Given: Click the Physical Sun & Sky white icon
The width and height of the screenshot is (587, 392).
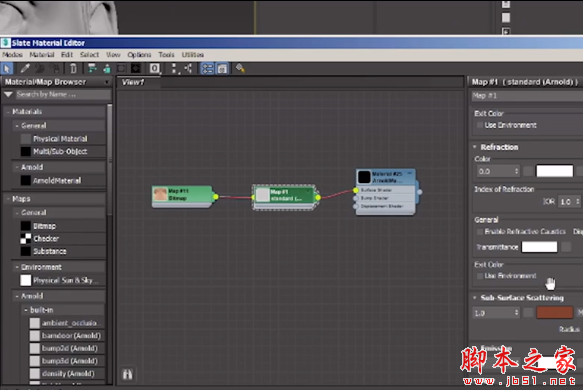Looking at the screenshot, I should (26, 280).
